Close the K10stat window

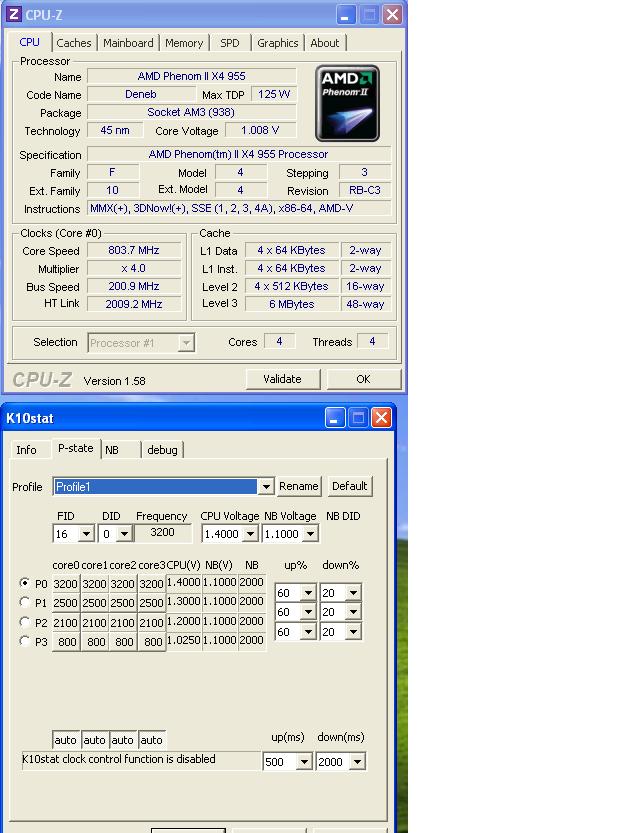point(381,418)
